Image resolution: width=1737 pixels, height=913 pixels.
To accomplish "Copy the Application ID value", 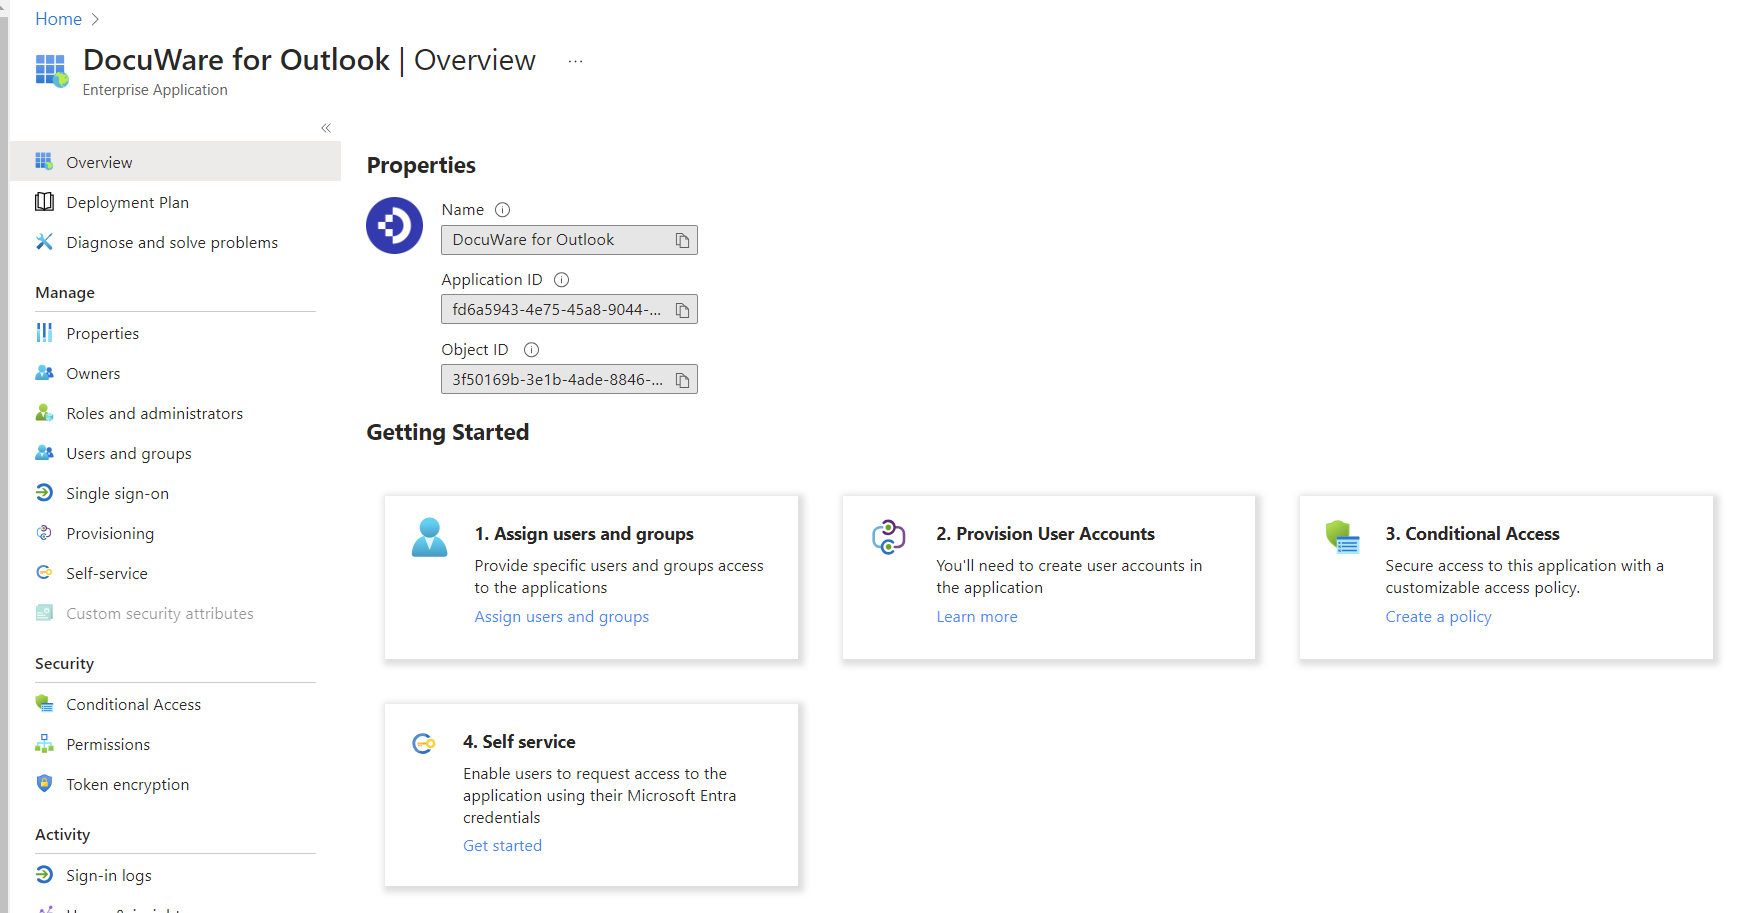I will click(x=682, y=310).
